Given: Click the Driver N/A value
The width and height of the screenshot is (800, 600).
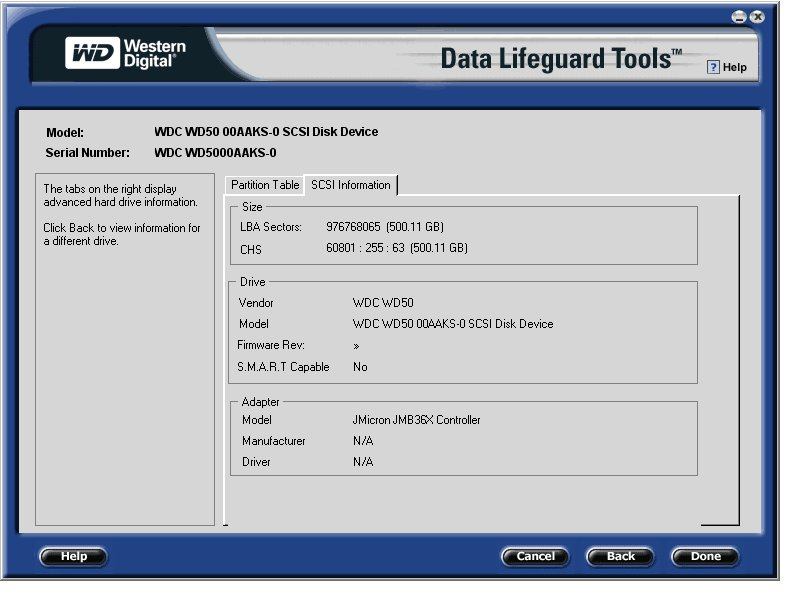Looking at the screenshot, I should click(x=363, y=462).
